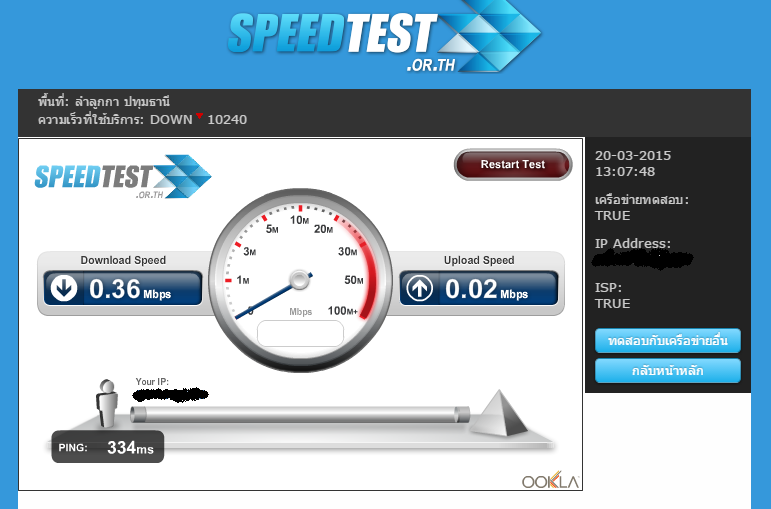The width and height of the screenshot is (771, 509).
Task: Click the Download Speed label
Action: click(123, 260)
